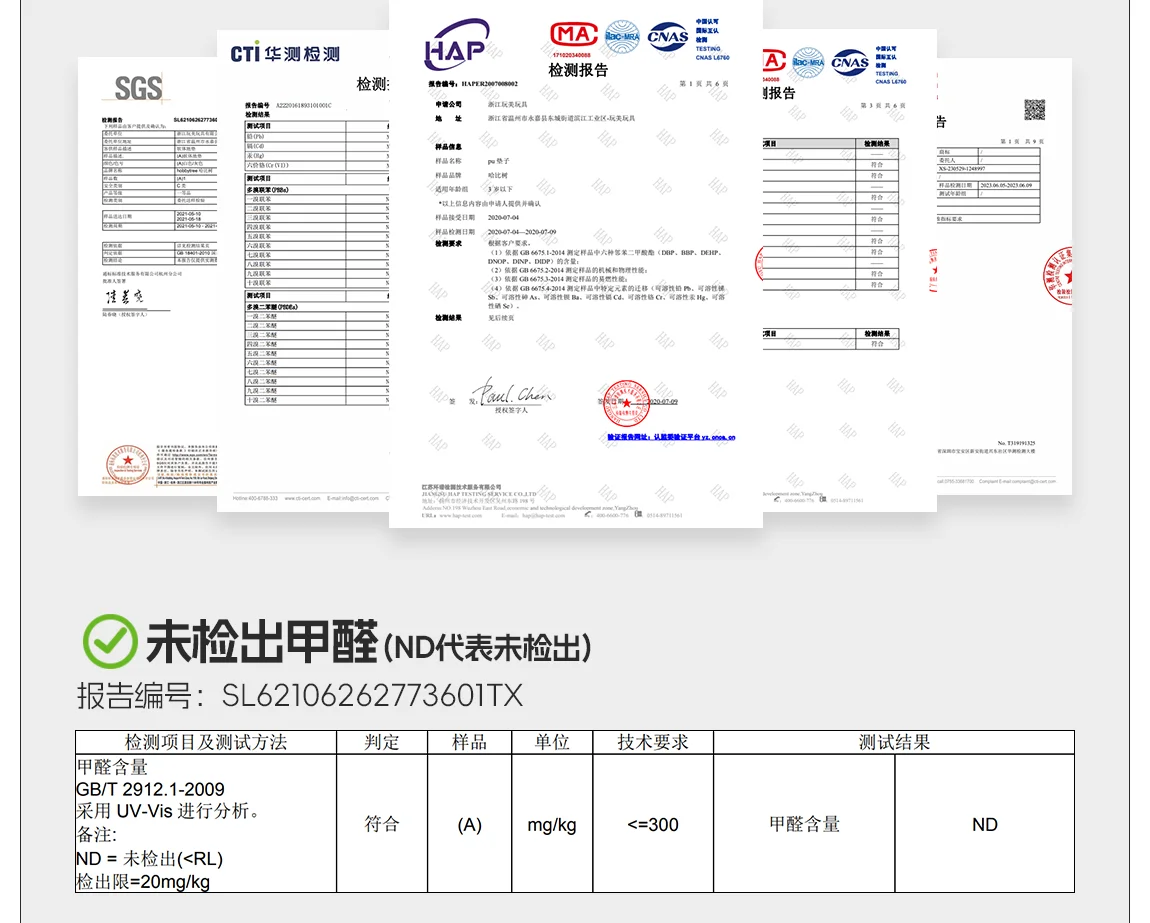The width and height of the screenshot is (1150, 923).
Task: Click the green checkmark beside 未检出甲醛
Action: [x=110, y=641]
